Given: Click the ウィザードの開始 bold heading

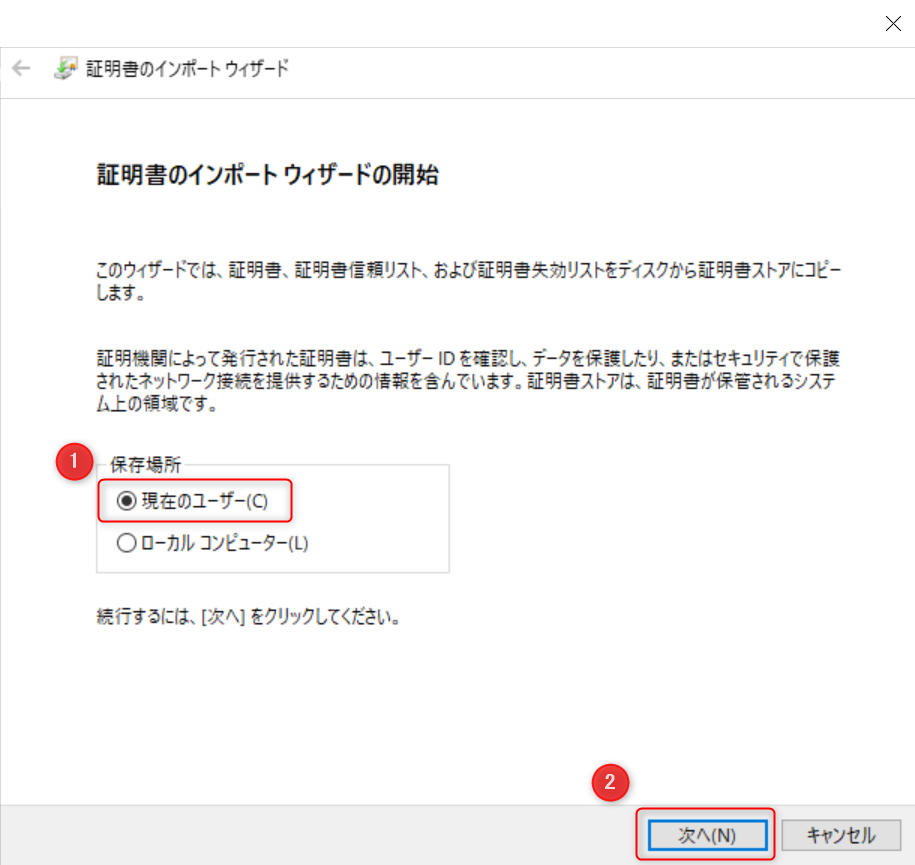Looking at the screenshot, I should [x=267, y=176].
